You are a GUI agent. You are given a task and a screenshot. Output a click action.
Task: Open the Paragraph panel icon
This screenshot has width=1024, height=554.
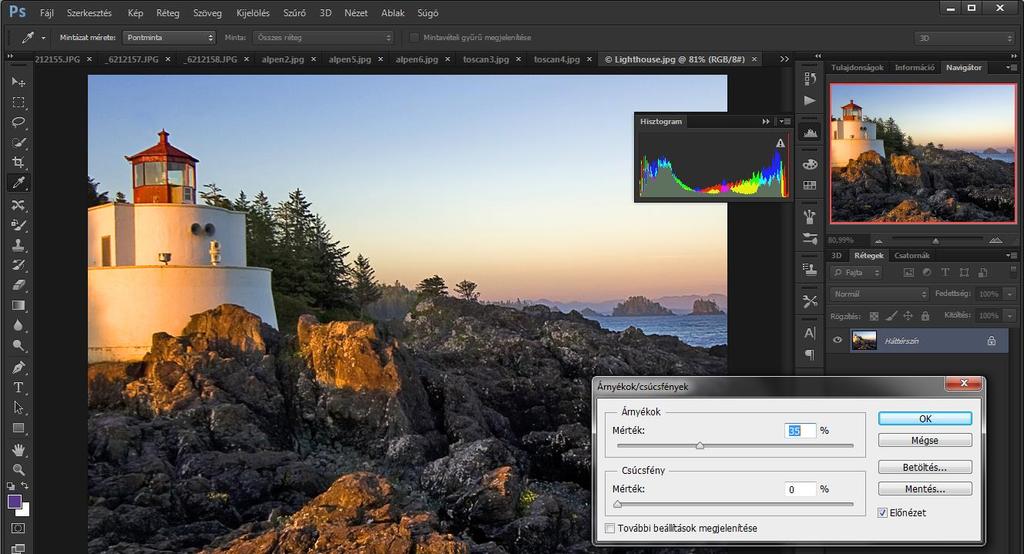[810, 355]
